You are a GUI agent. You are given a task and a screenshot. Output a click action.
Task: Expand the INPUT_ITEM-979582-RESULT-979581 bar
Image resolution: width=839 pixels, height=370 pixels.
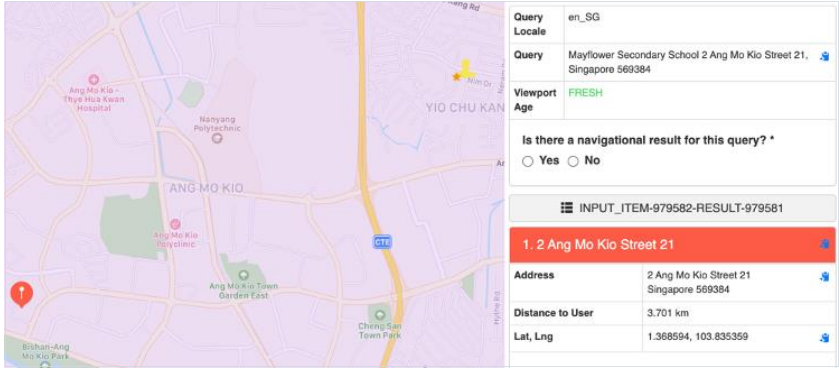point(672,208)
